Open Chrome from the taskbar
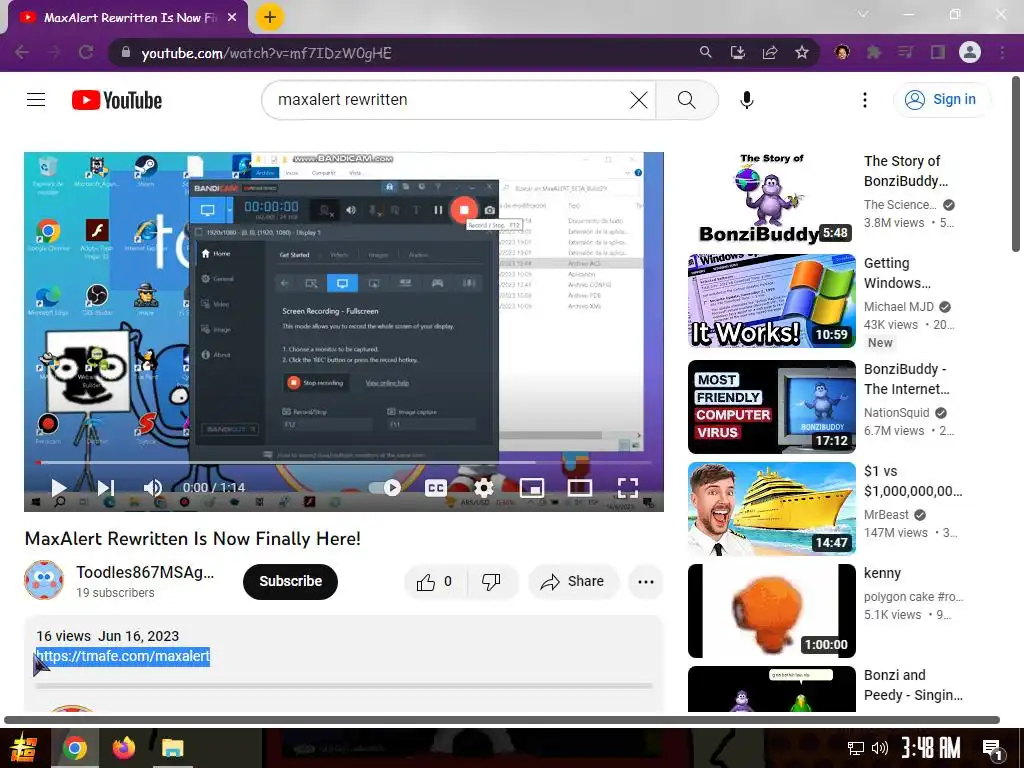 (74, 748)
